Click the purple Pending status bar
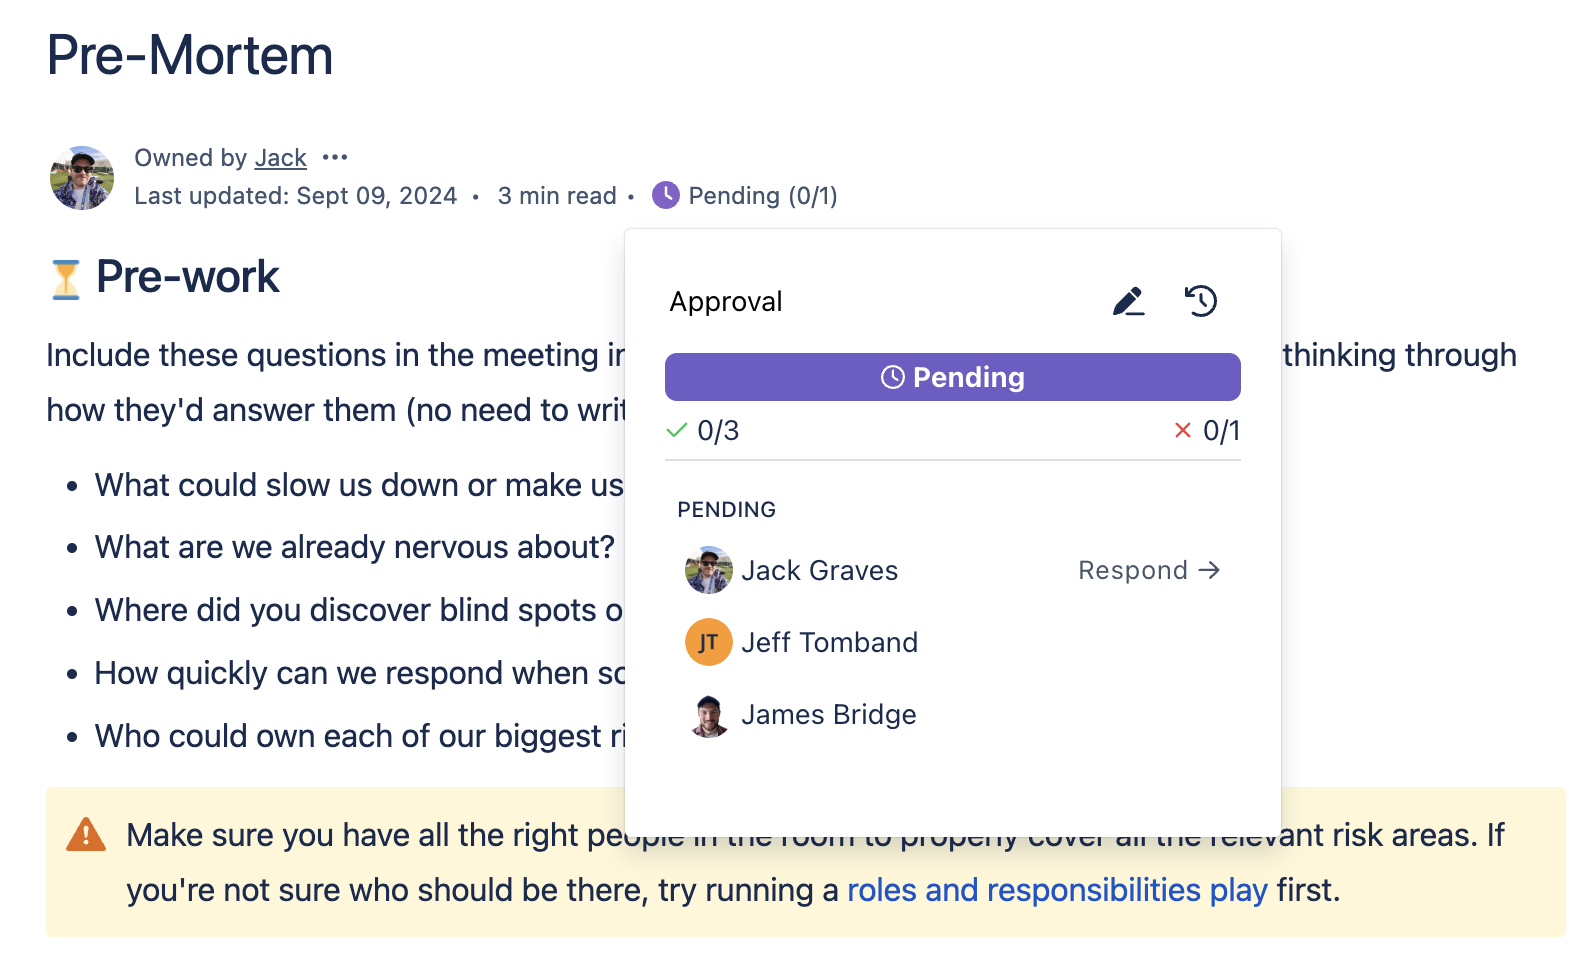 point(952,377)
